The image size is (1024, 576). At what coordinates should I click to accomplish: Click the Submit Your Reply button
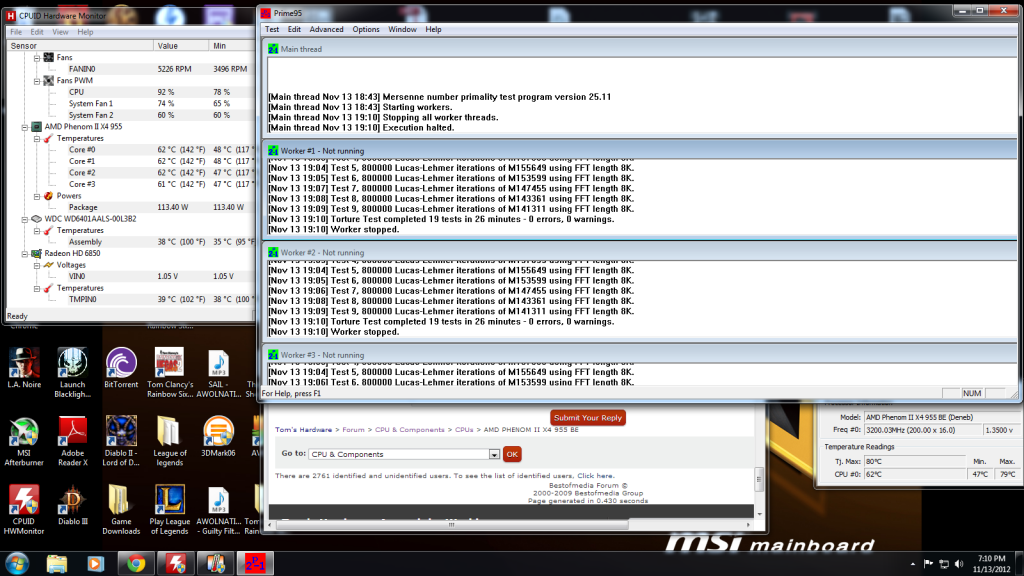(588, 418)
